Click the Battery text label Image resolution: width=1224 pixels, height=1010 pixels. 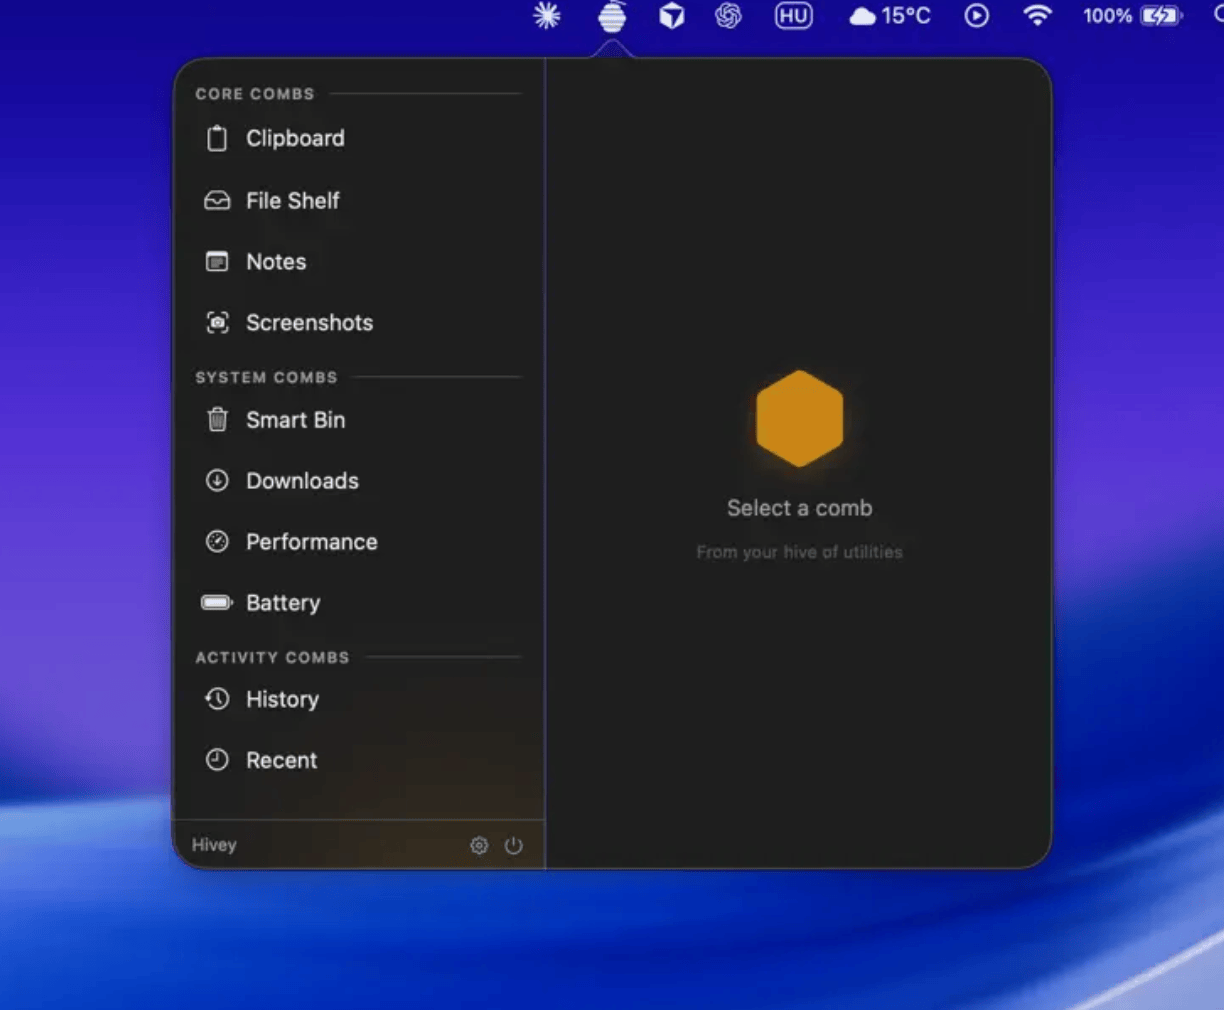click(283, 603)
